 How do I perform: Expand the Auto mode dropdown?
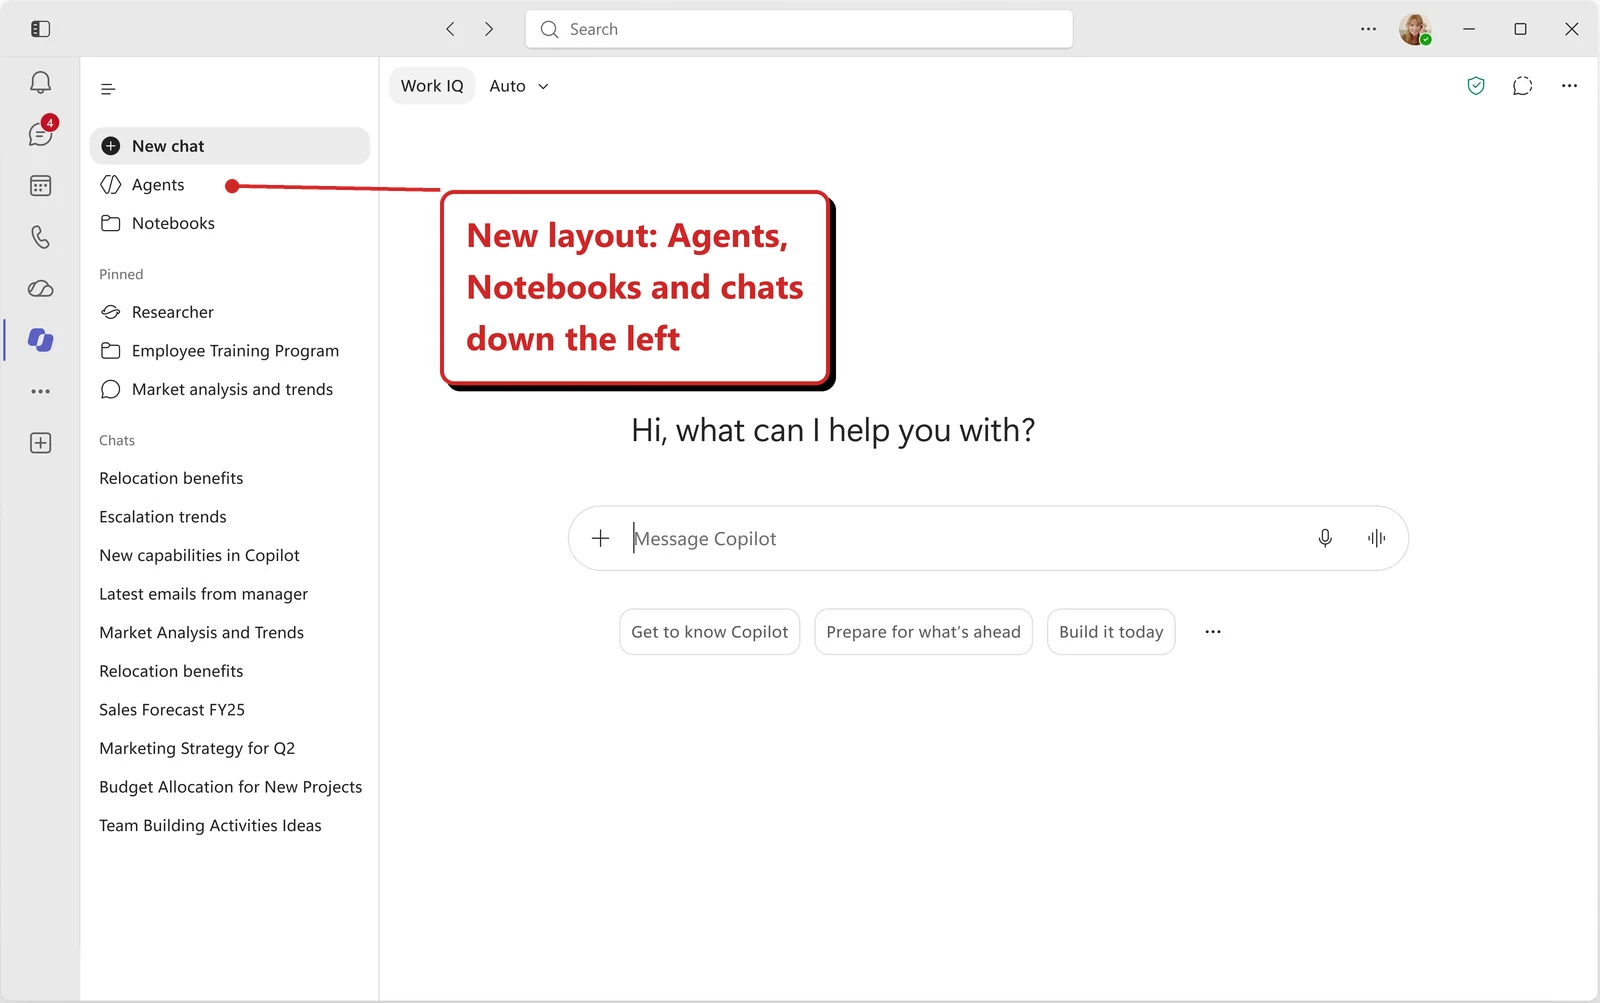pyautogui.click(x=519, y=86)
